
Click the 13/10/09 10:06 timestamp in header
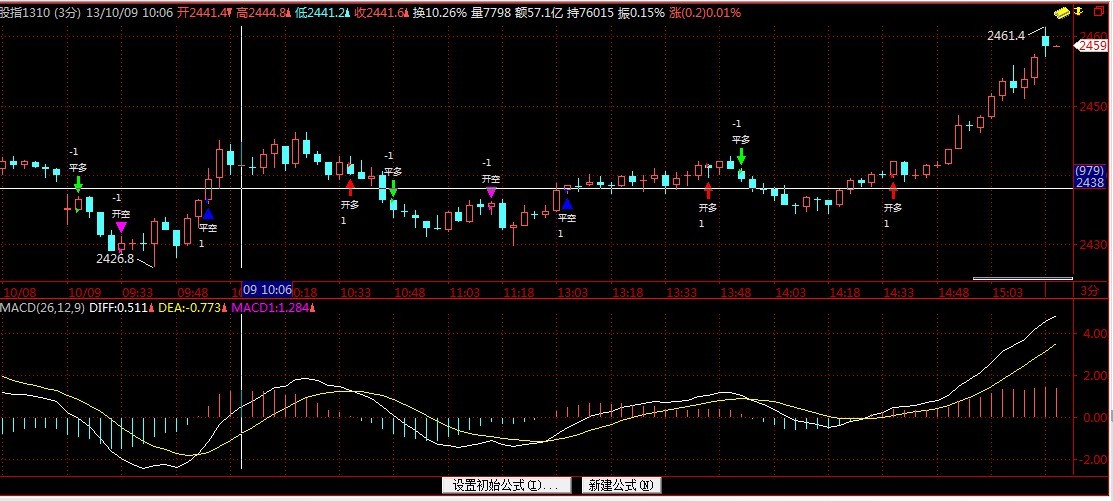(129, 13)
